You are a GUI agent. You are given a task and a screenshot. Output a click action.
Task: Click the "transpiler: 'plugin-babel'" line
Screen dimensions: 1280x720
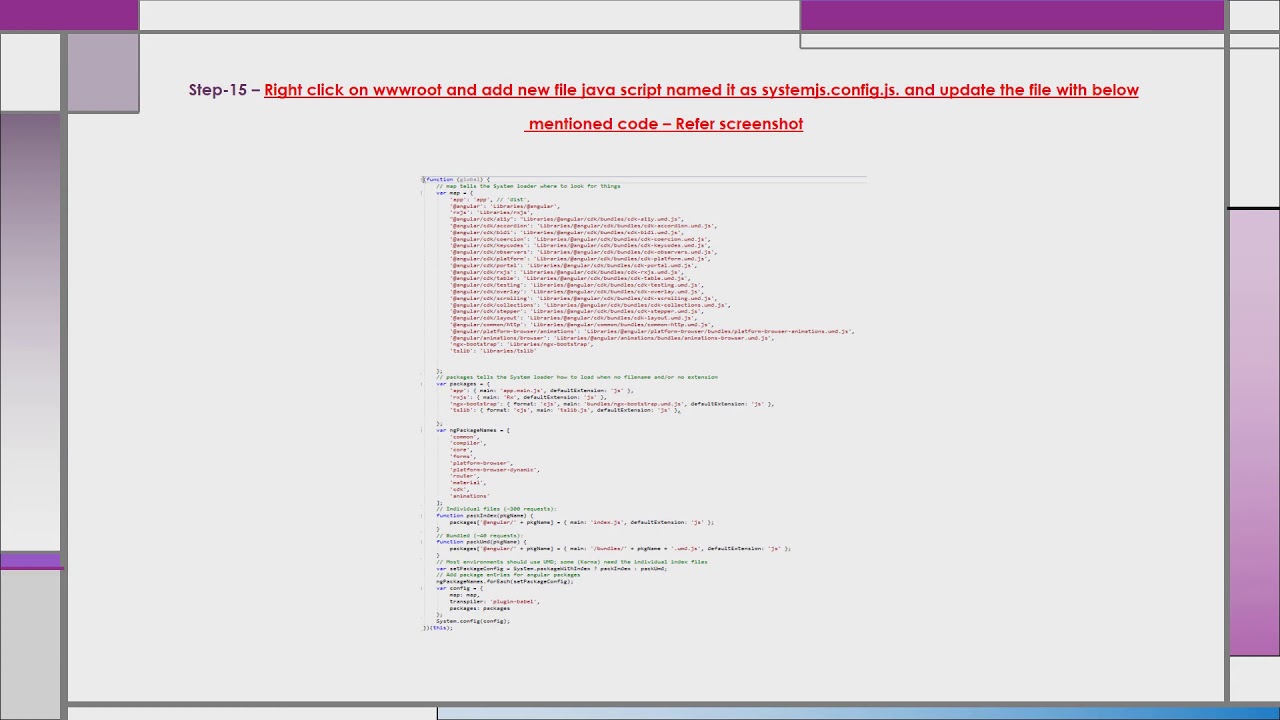495,601
